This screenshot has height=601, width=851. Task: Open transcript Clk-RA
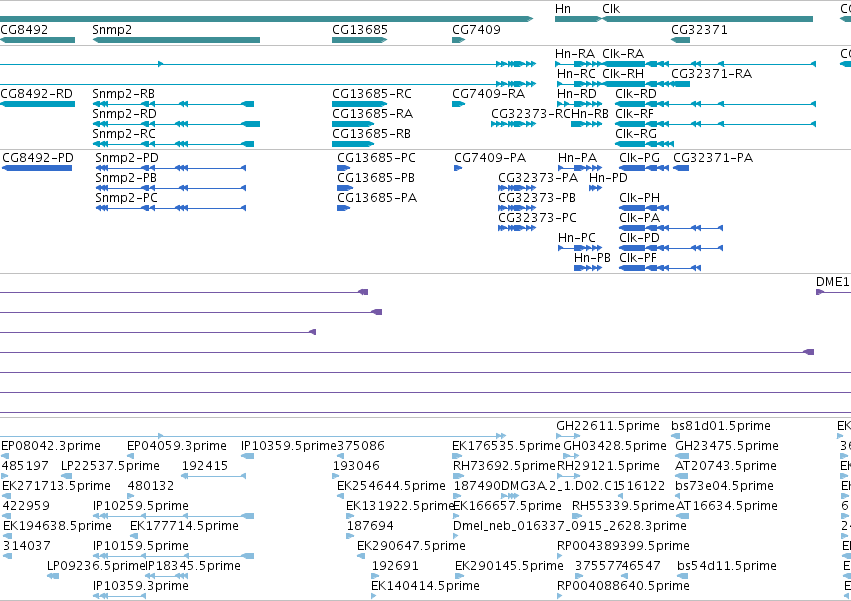click(623, 54)
